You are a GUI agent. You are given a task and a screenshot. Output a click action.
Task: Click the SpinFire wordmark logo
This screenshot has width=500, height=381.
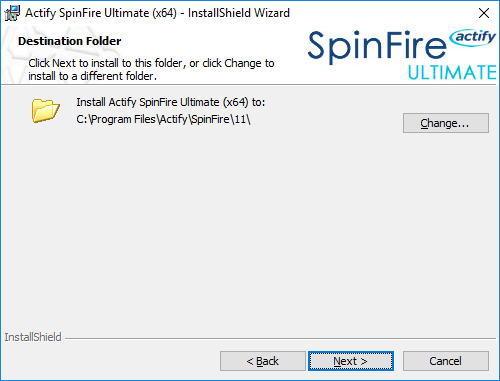pyautogui.click(x=377, y=46)
